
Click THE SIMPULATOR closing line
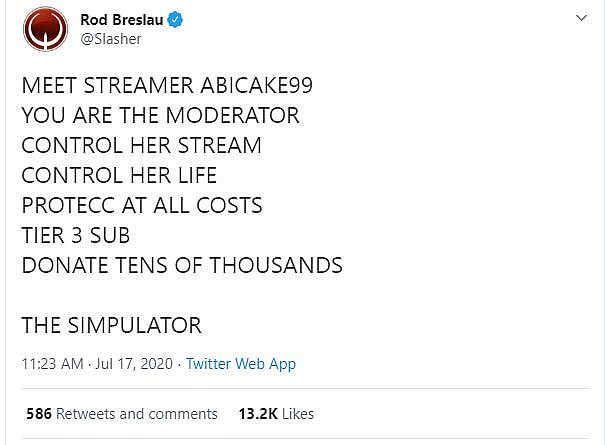111,325
